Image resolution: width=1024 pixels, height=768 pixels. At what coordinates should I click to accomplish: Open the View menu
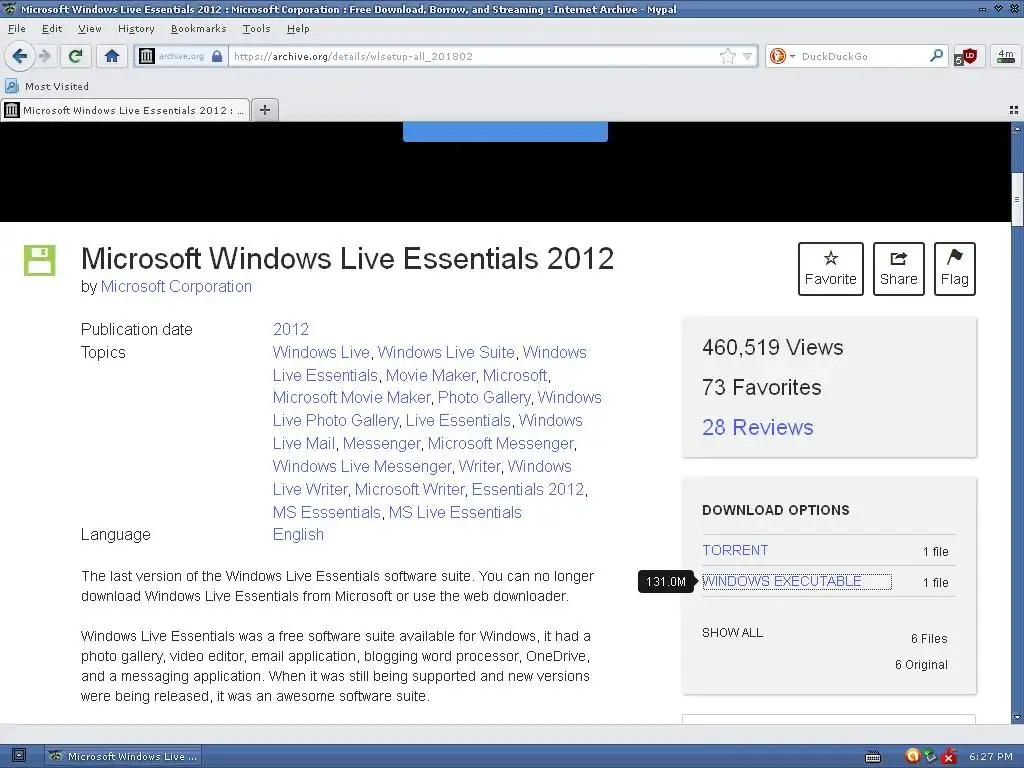[x=89, y=29]
